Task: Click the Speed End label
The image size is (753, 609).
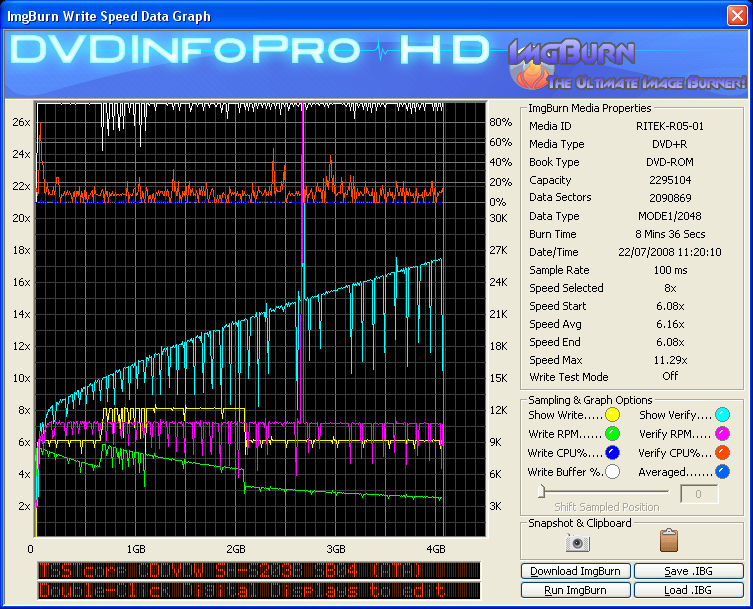Action: tap(555, 342)
